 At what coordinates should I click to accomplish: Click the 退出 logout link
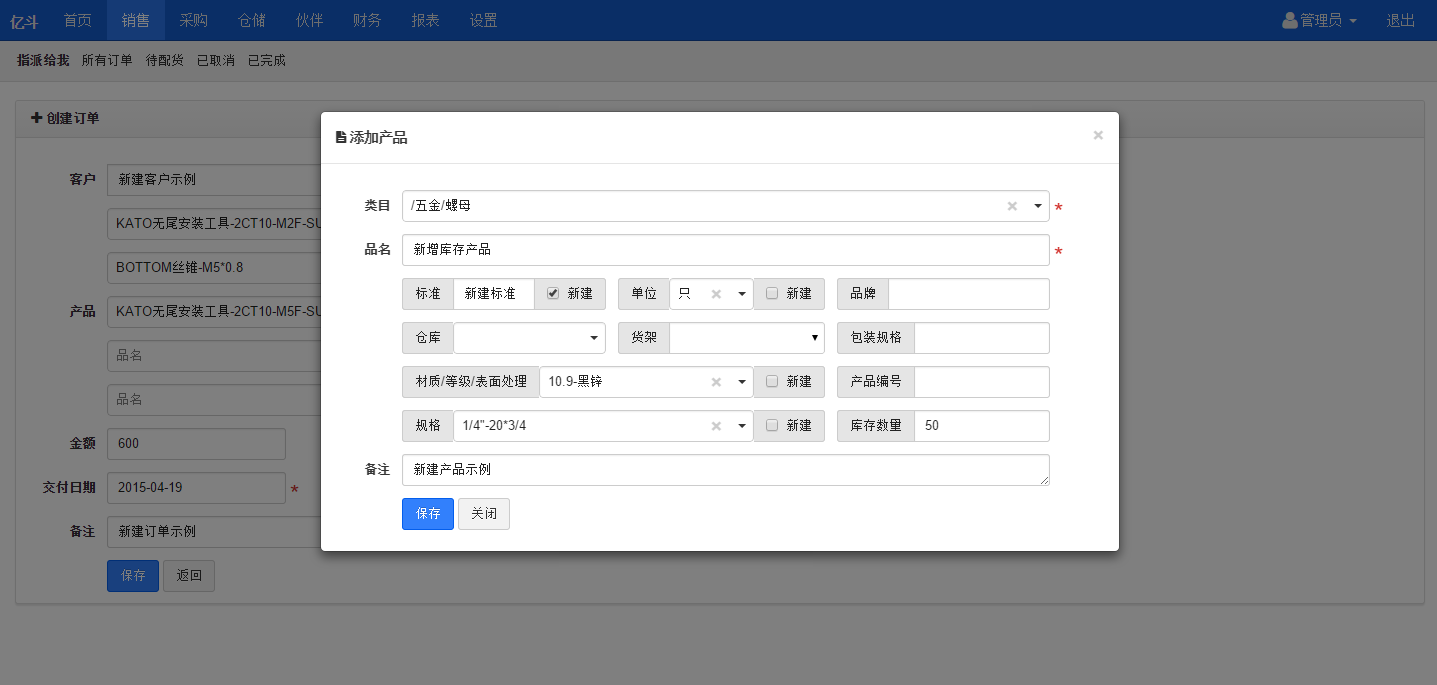pyautogui.click(x=1399, y=19)
